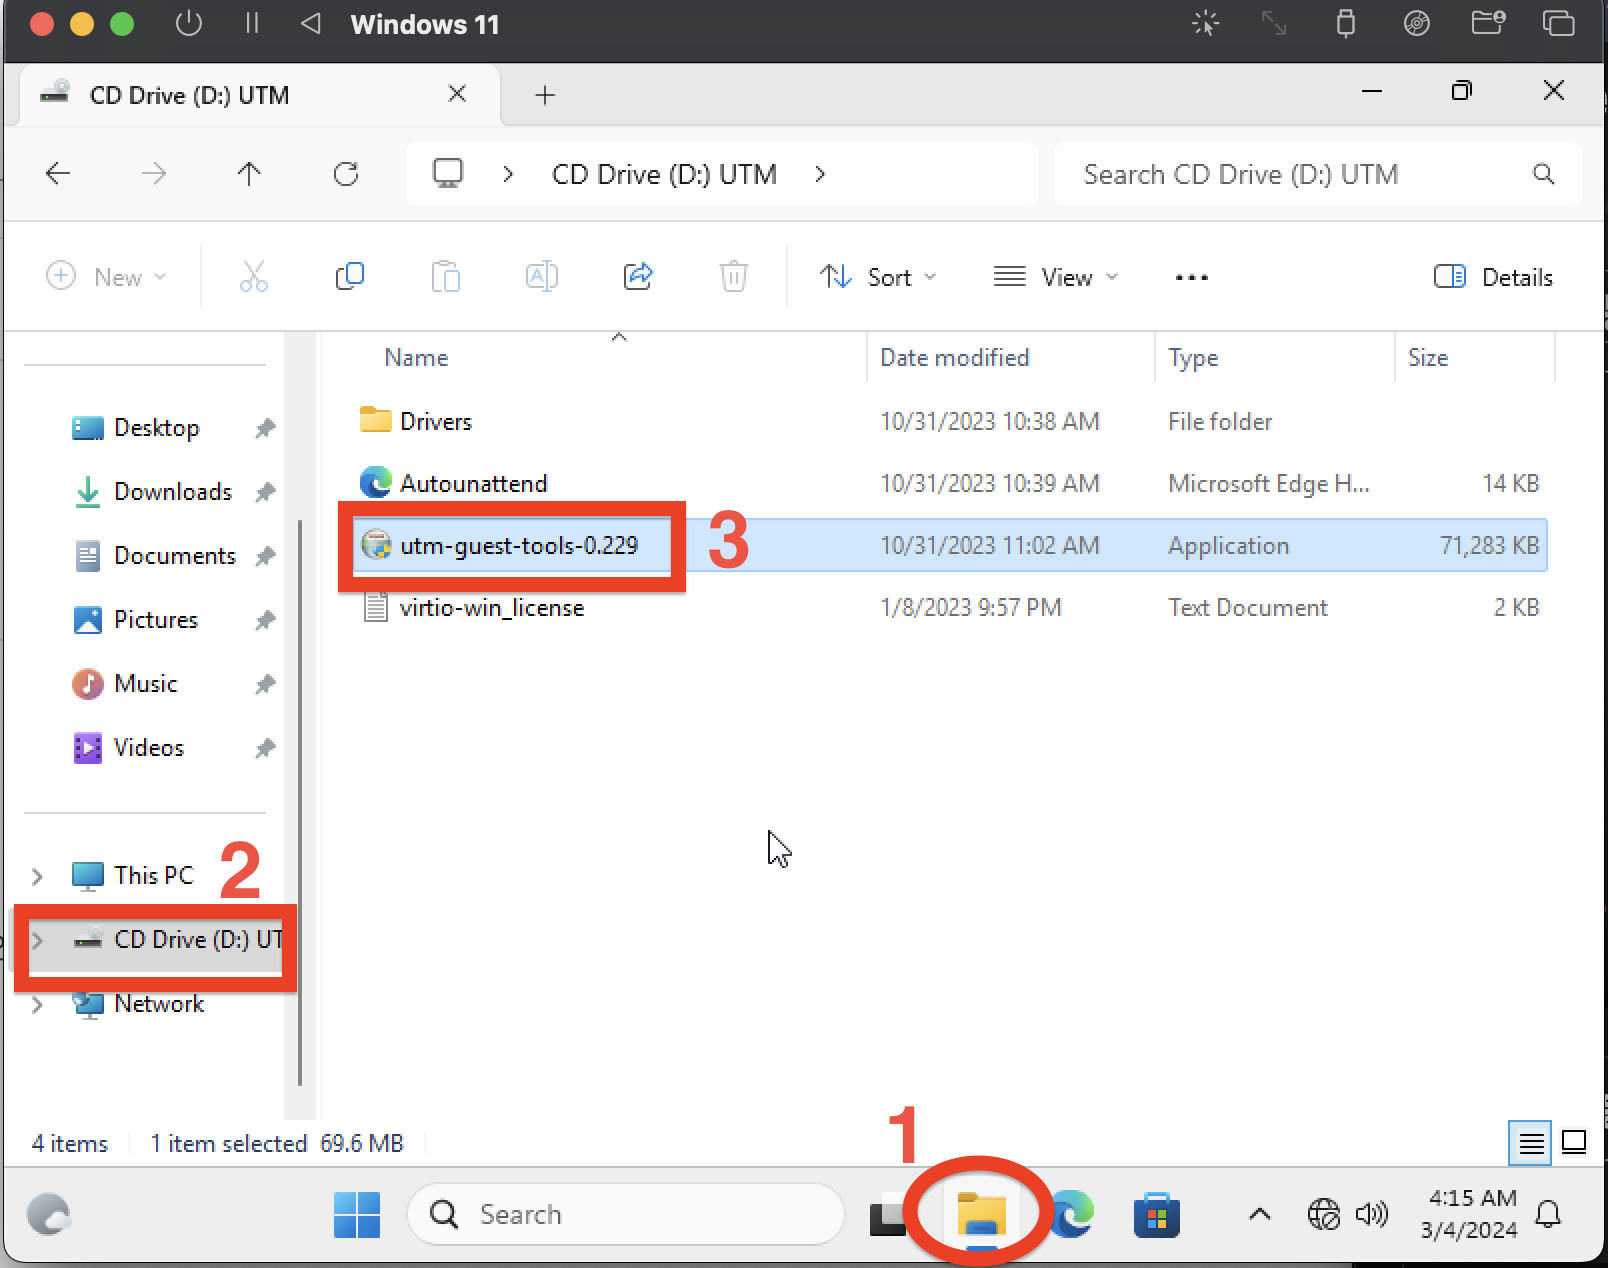The width and height of the screenshot is (1608, 1268).
Task: Sort by the Size column header
Action: tap(1428, 358)
